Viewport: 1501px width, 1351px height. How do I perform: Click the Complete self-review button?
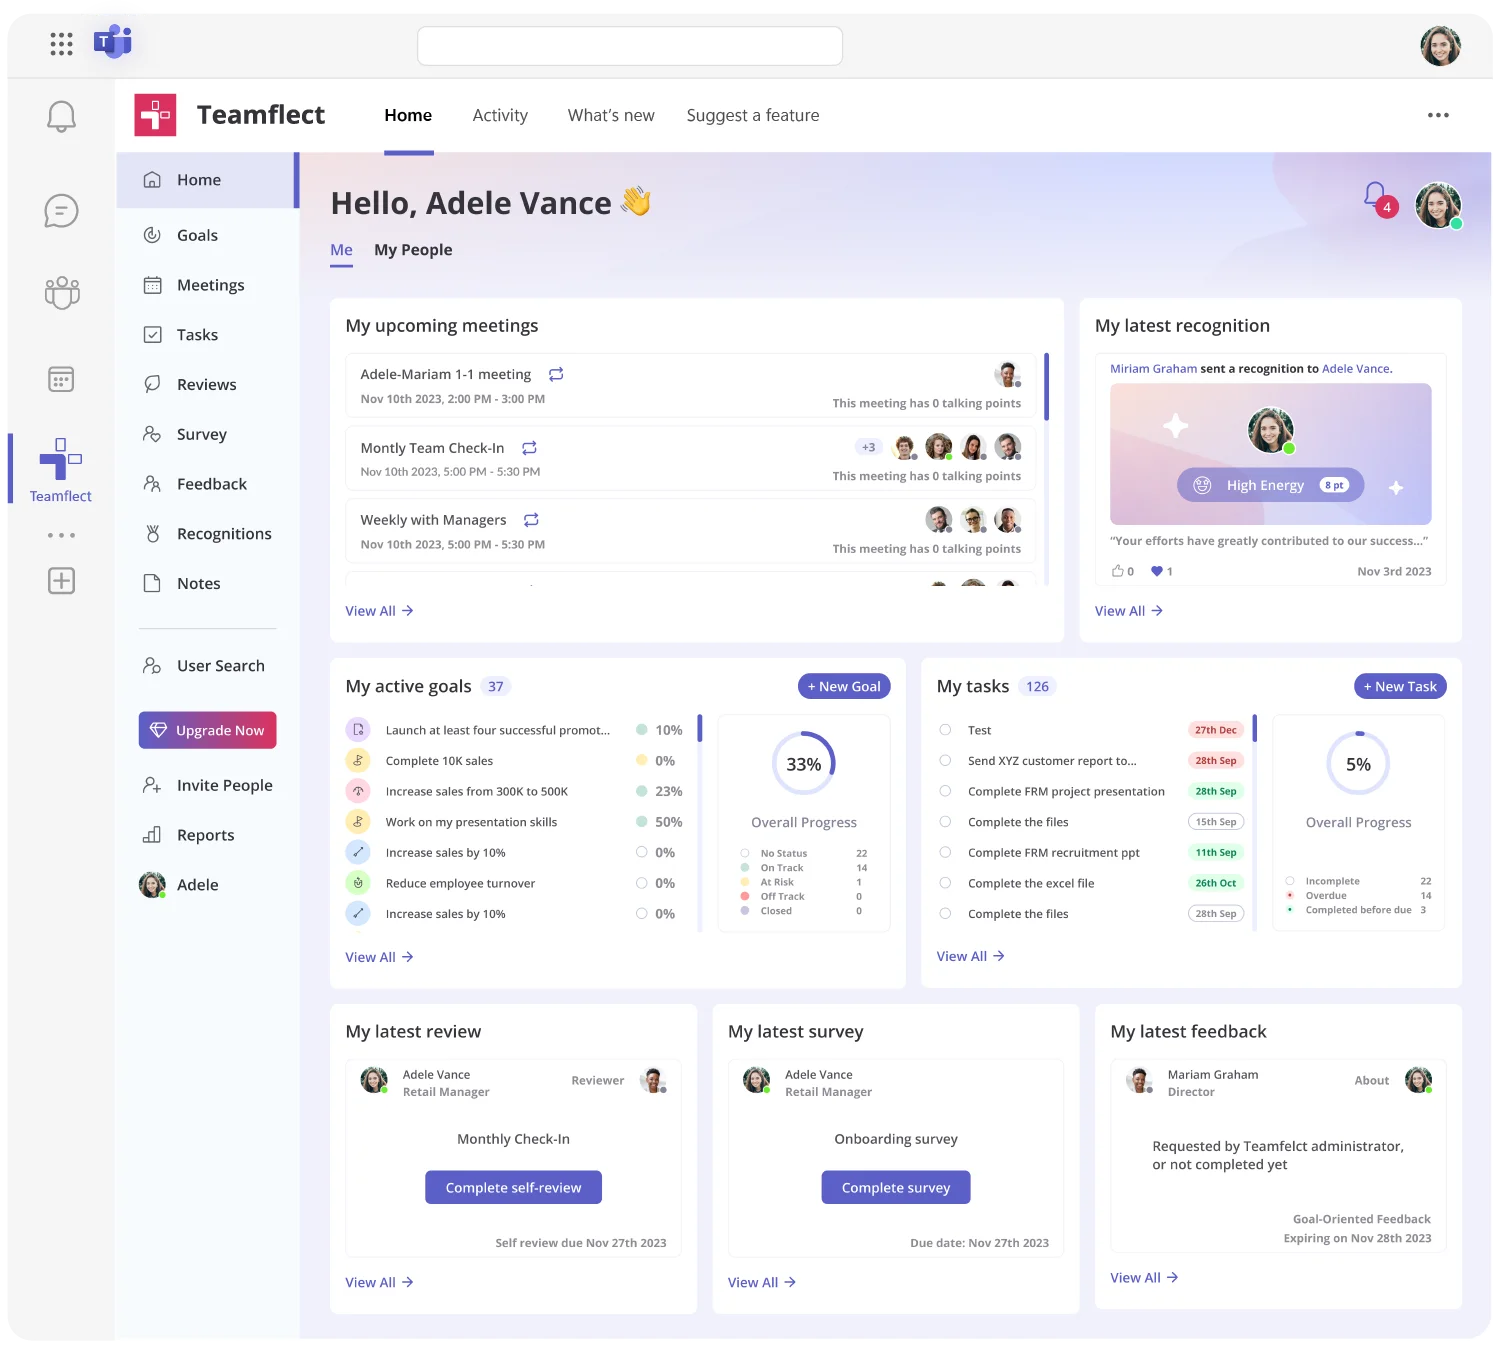click(513, 1187)
